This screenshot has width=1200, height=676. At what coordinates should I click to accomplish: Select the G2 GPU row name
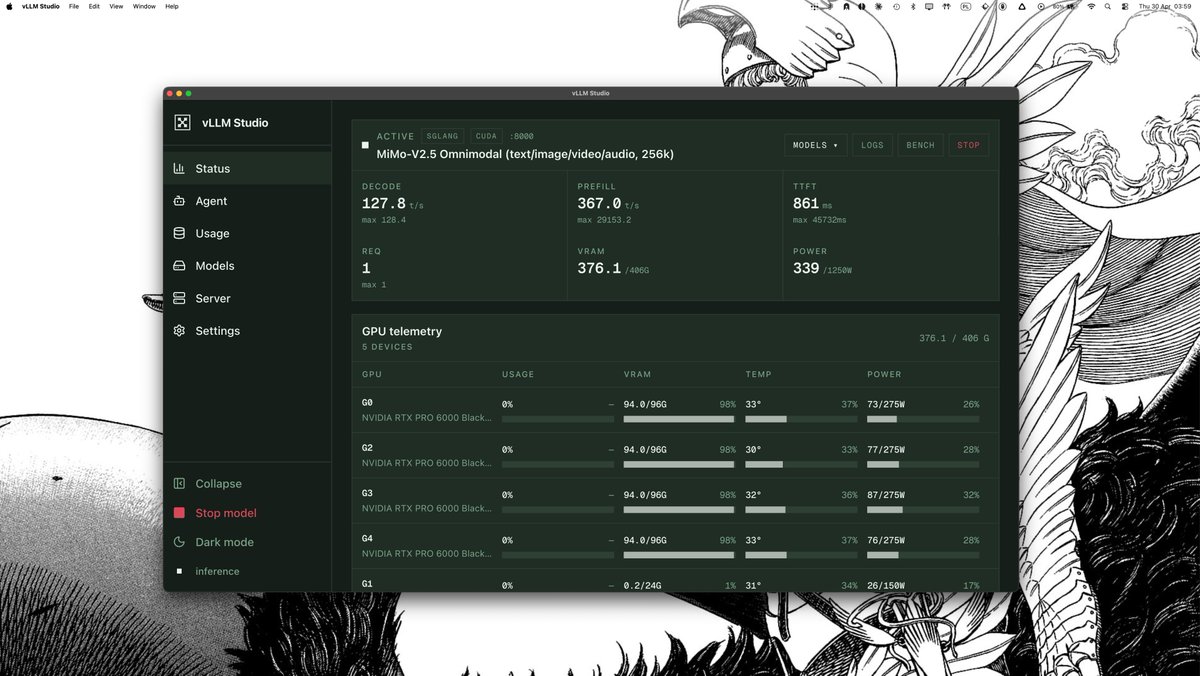pos(367,449)
